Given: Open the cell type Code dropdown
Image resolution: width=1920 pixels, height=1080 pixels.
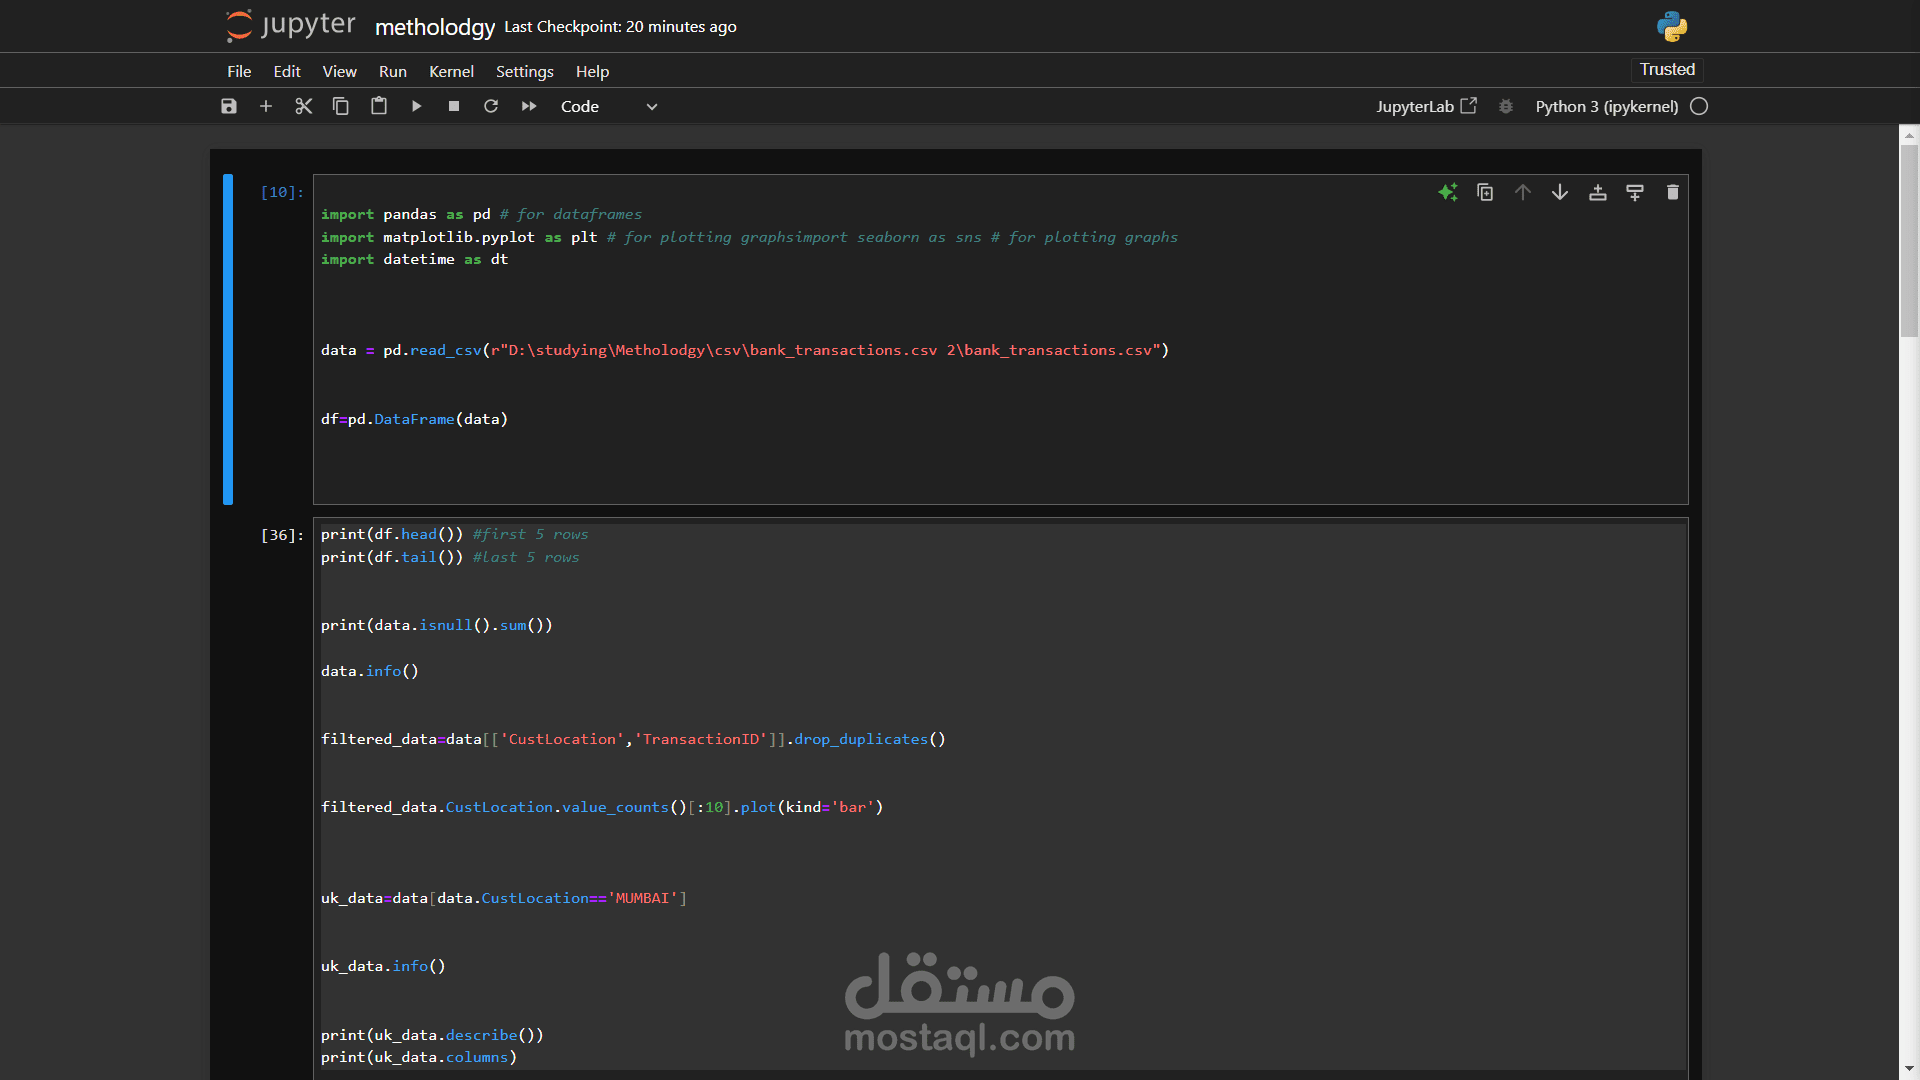Looking at the screenshot, I should coord(608,106).
